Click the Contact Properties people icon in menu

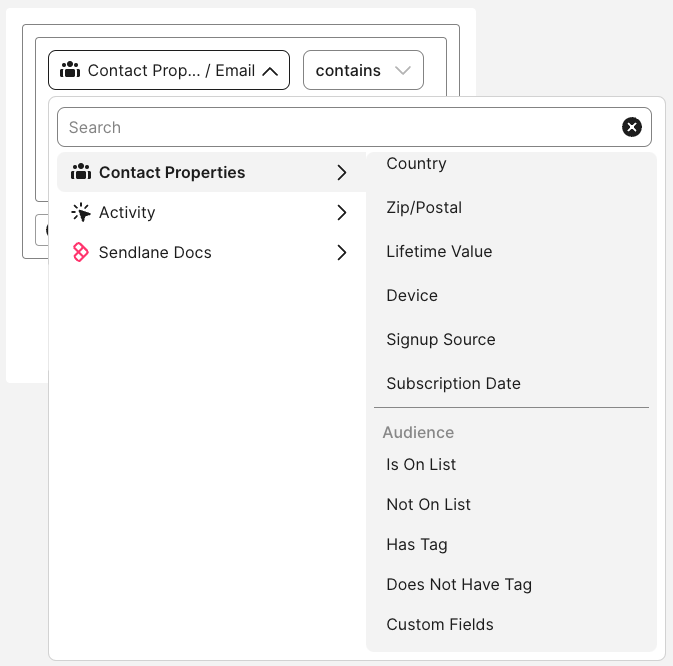[81, 172]
